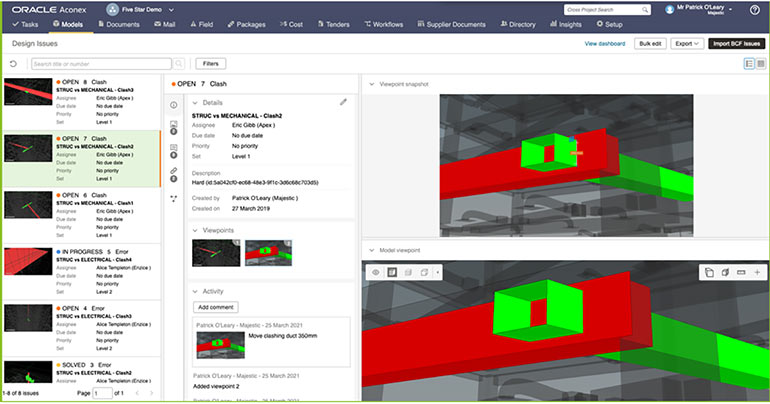
Task: Open the Models menu
Action: tap(68, 24)
